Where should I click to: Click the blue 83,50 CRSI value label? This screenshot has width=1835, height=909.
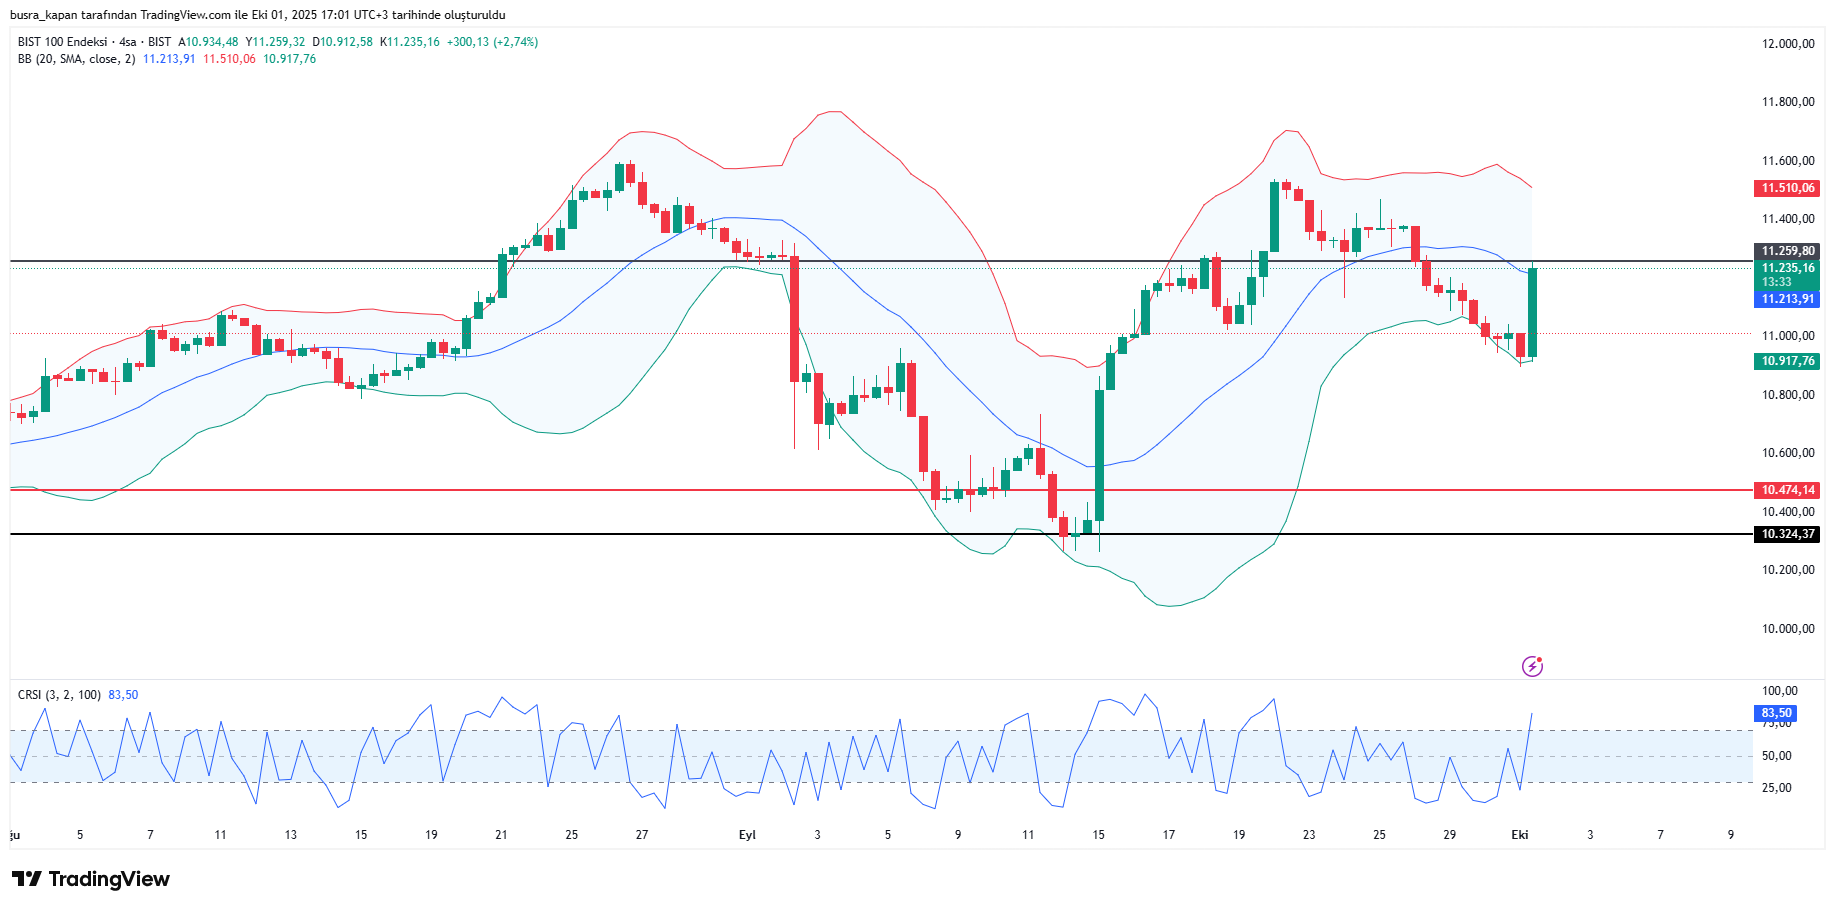1776,713
